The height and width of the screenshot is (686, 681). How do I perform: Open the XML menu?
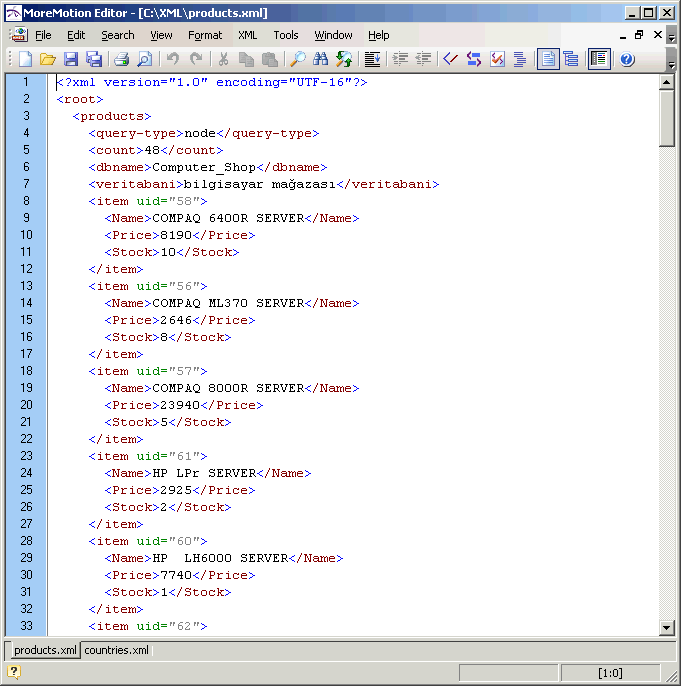coord(247,35)
